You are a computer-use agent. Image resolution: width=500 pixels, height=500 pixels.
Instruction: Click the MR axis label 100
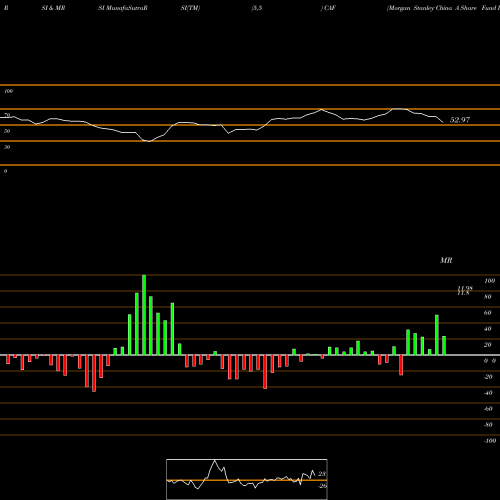(489, 281)
